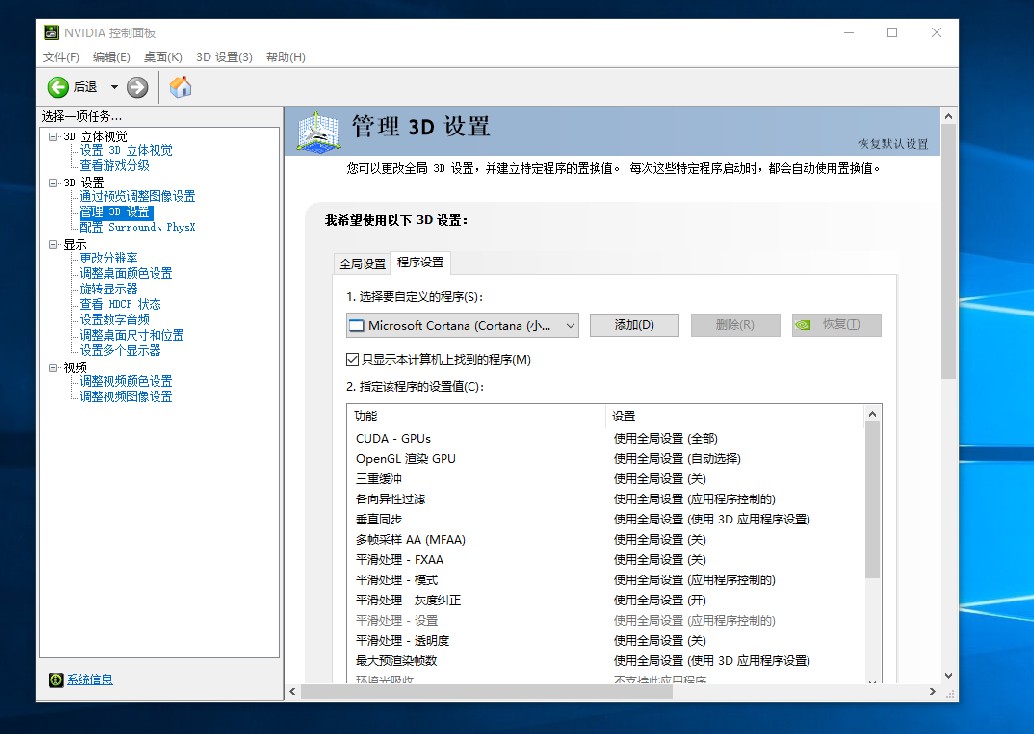
Task: Switch to the 全局设置 tab
Action: [x=362, y=264]
